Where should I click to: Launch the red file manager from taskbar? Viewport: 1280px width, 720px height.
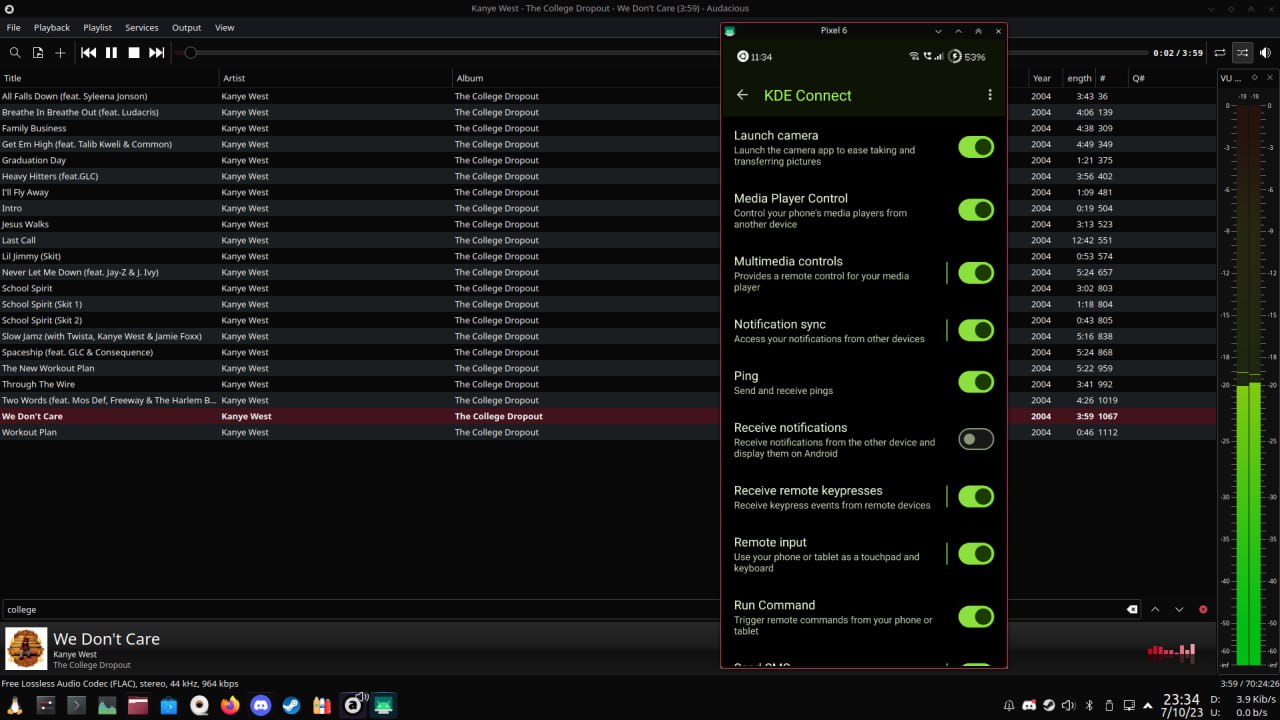click(x=138, y=705)
